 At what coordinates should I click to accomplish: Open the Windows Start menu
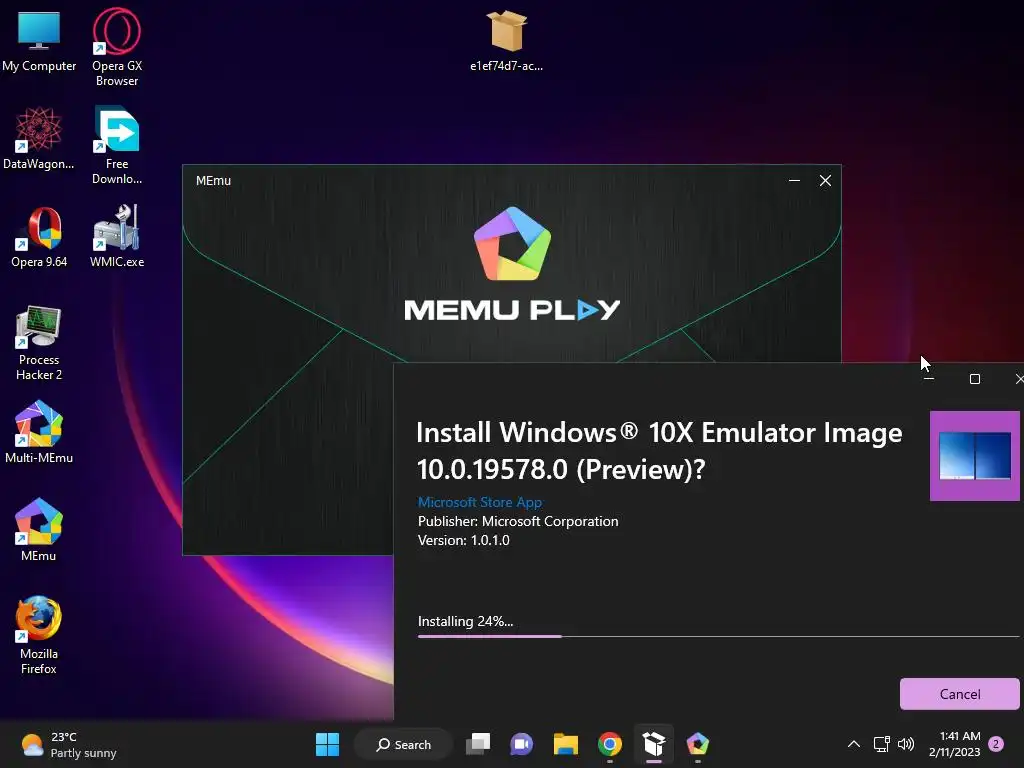click(327, 744)
